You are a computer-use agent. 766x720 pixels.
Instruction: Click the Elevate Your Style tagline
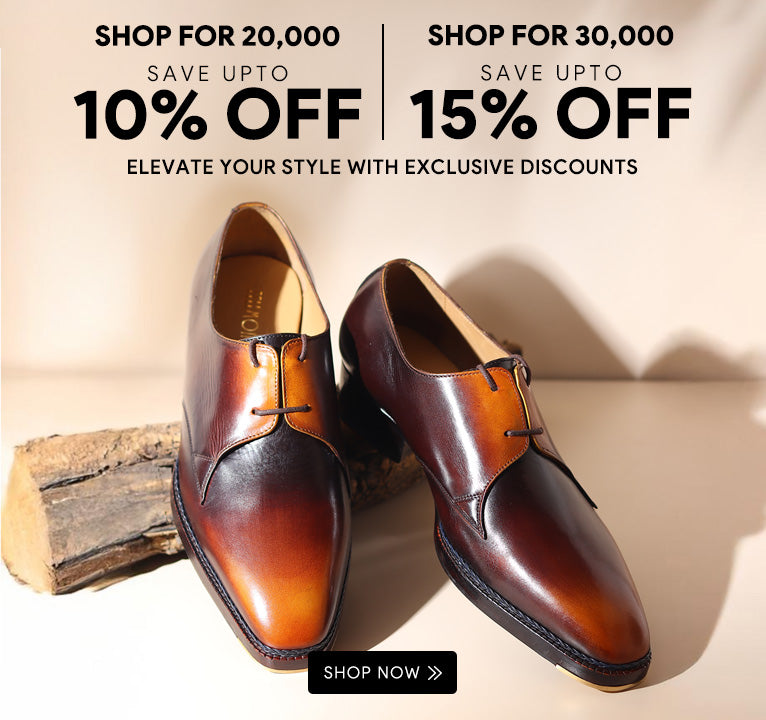point(382,167)
